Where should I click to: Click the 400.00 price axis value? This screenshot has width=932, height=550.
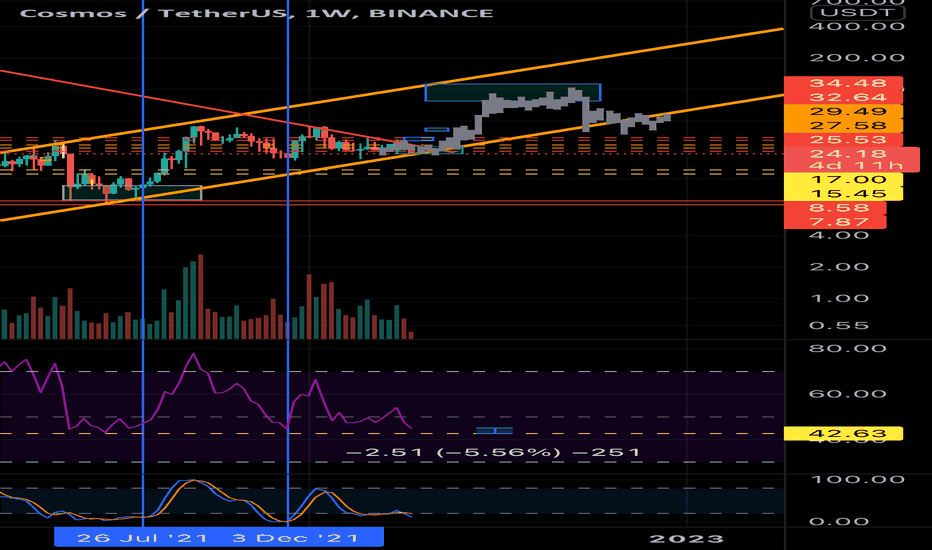coord(857,26)
